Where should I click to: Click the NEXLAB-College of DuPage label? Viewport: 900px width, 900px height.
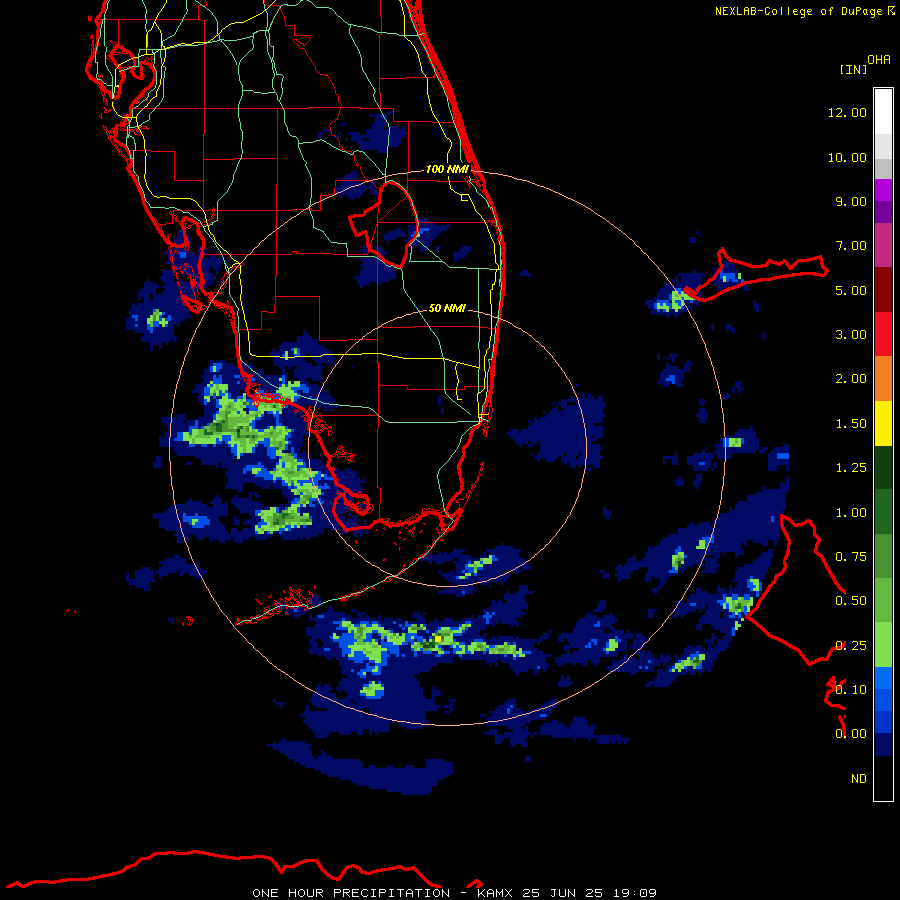(798, 11)
